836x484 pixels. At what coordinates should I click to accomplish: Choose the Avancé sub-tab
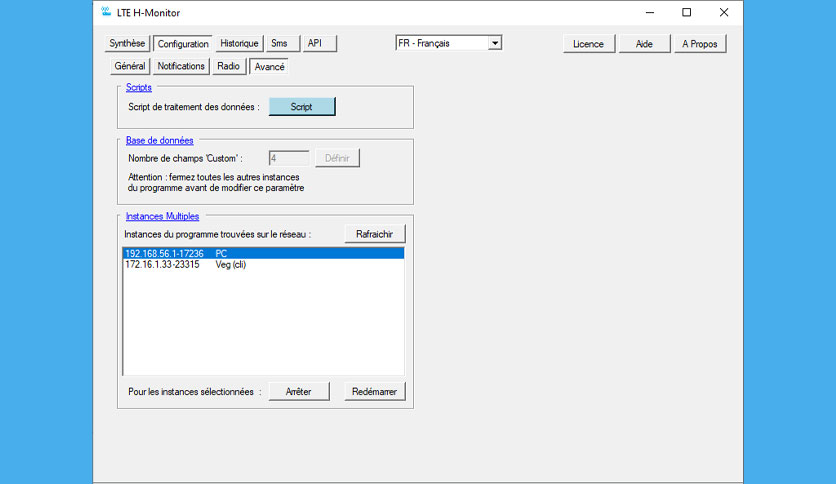click(x=269, y=67)
